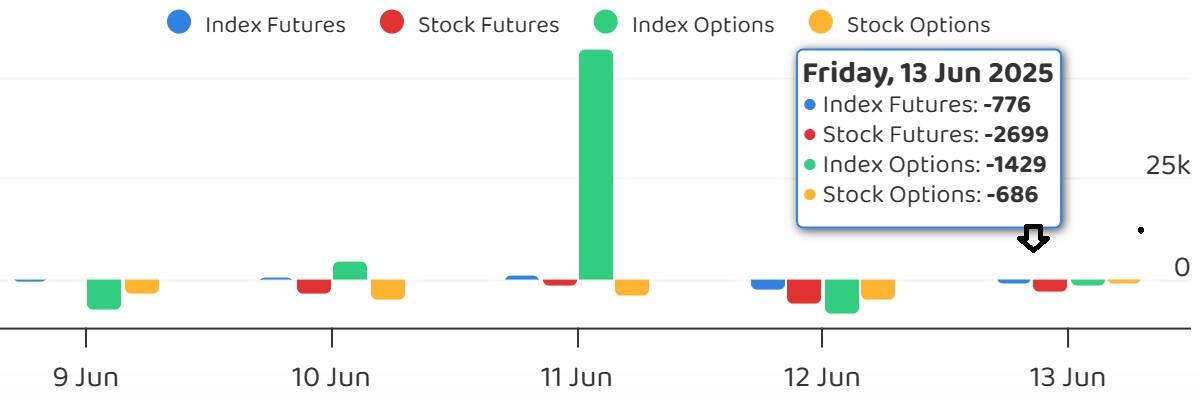The height and width of the screenshot is (401, 1201).
Task: Click the red Stock Futures bar for 12 Jun
Action: [804, 291]
